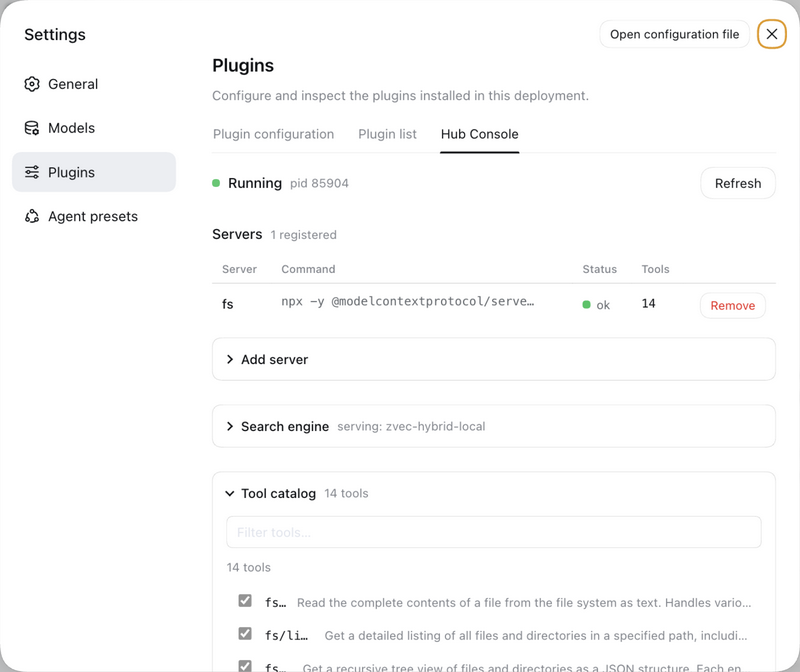
Task: Click the fs server name cell
Action: (228, 304)
